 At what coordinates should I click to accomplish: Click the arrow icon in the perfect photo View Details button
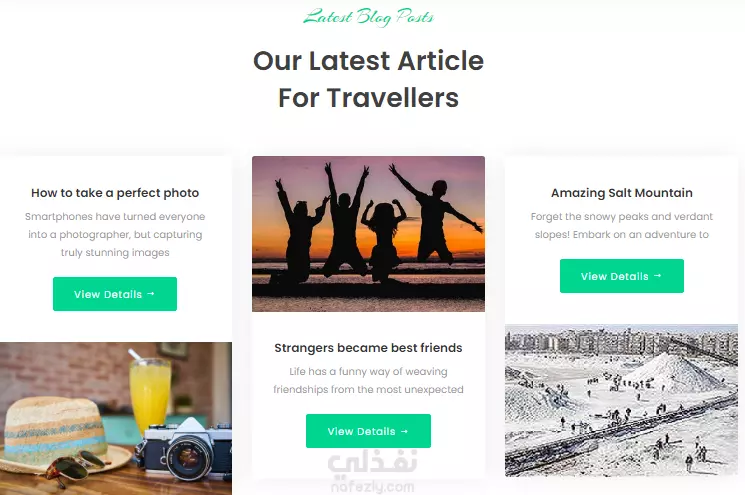tap(151, 294)
